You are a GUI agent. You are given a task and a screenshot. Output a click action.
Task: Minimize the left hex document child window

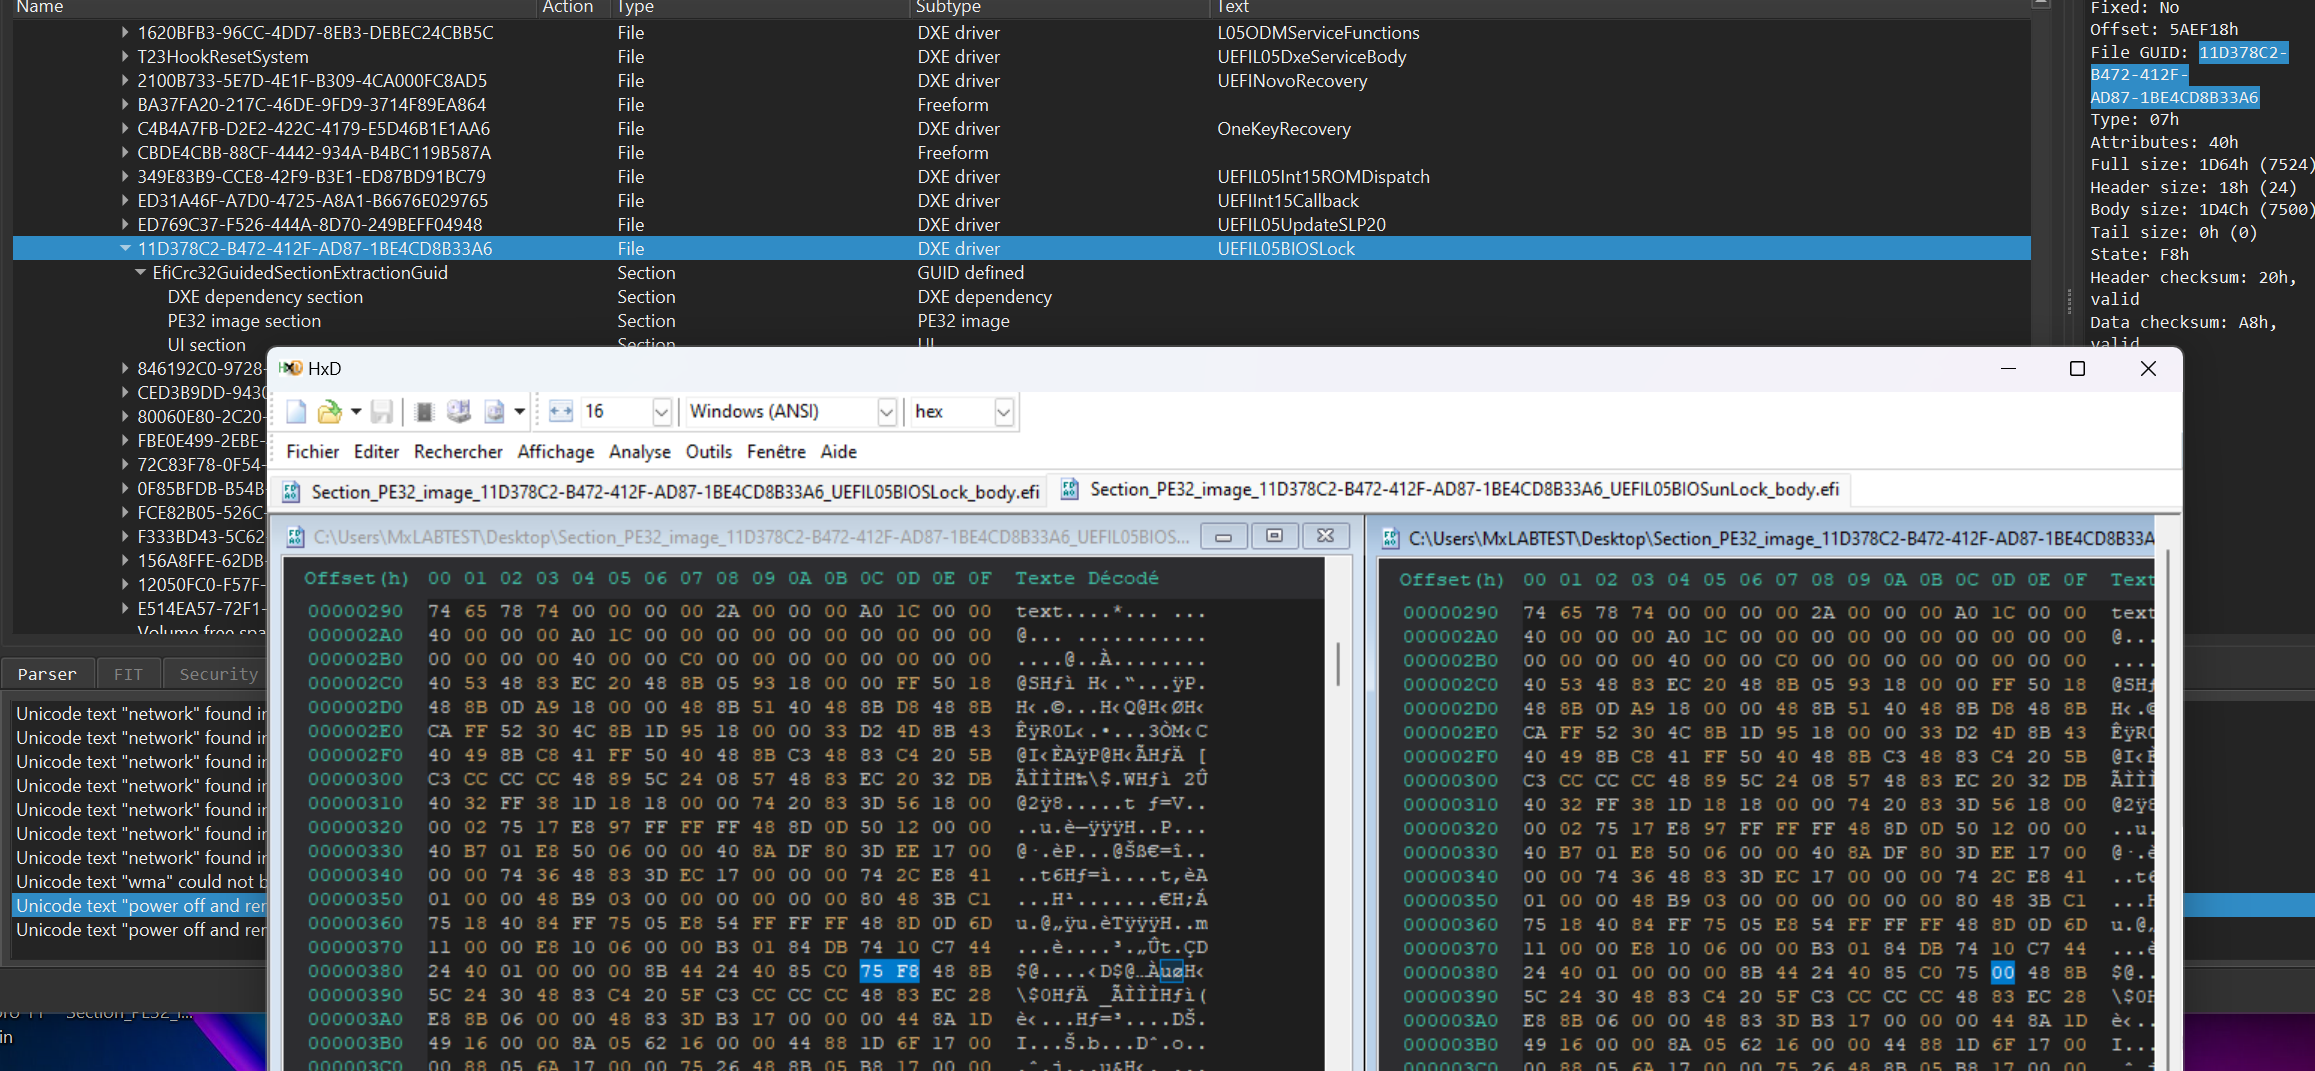coord(1223,537)
